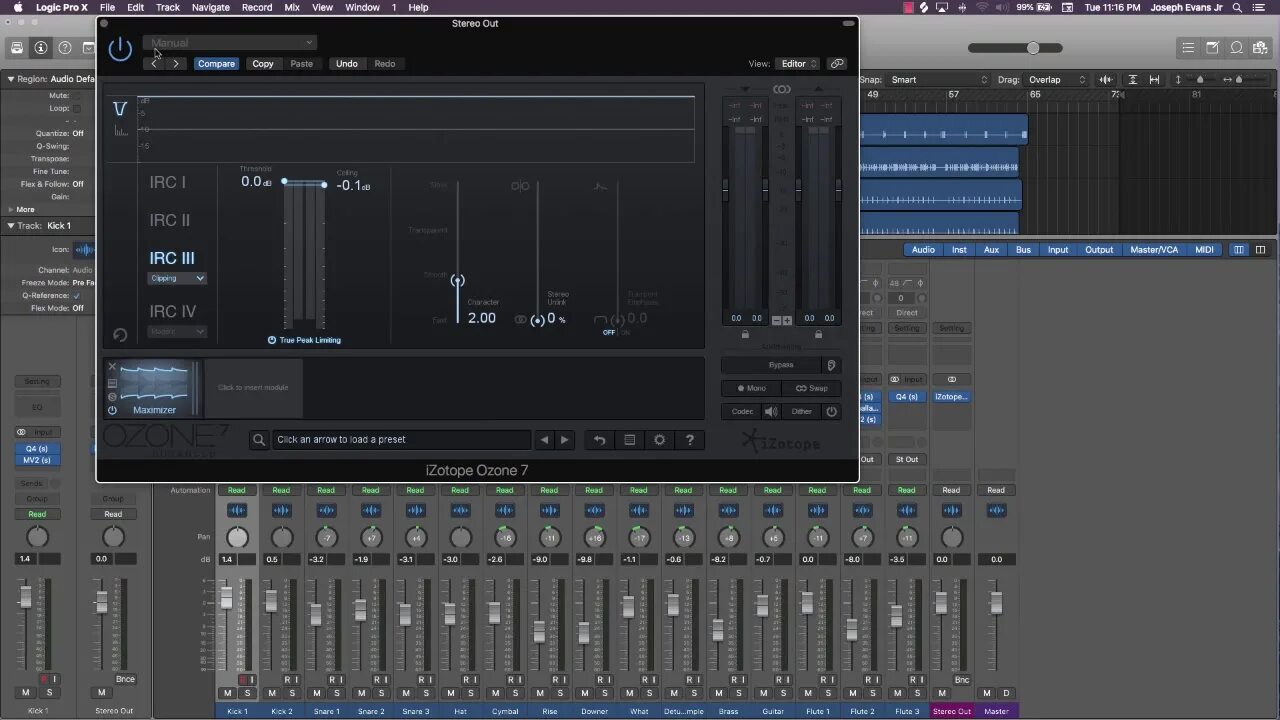The width and height of the screenshot is (1280, 720).
Task: Open the media browser icon
Action: pyautogui.click(x=1261, y=47)
